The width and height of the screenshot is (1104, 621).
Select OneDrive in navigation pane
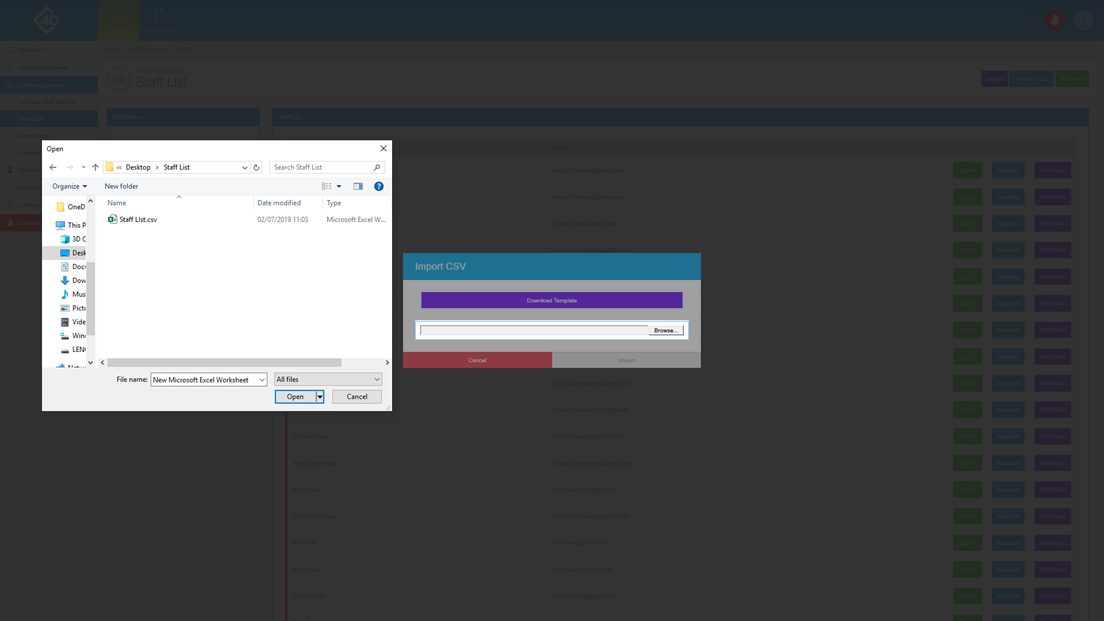click(x=70, y=207)
